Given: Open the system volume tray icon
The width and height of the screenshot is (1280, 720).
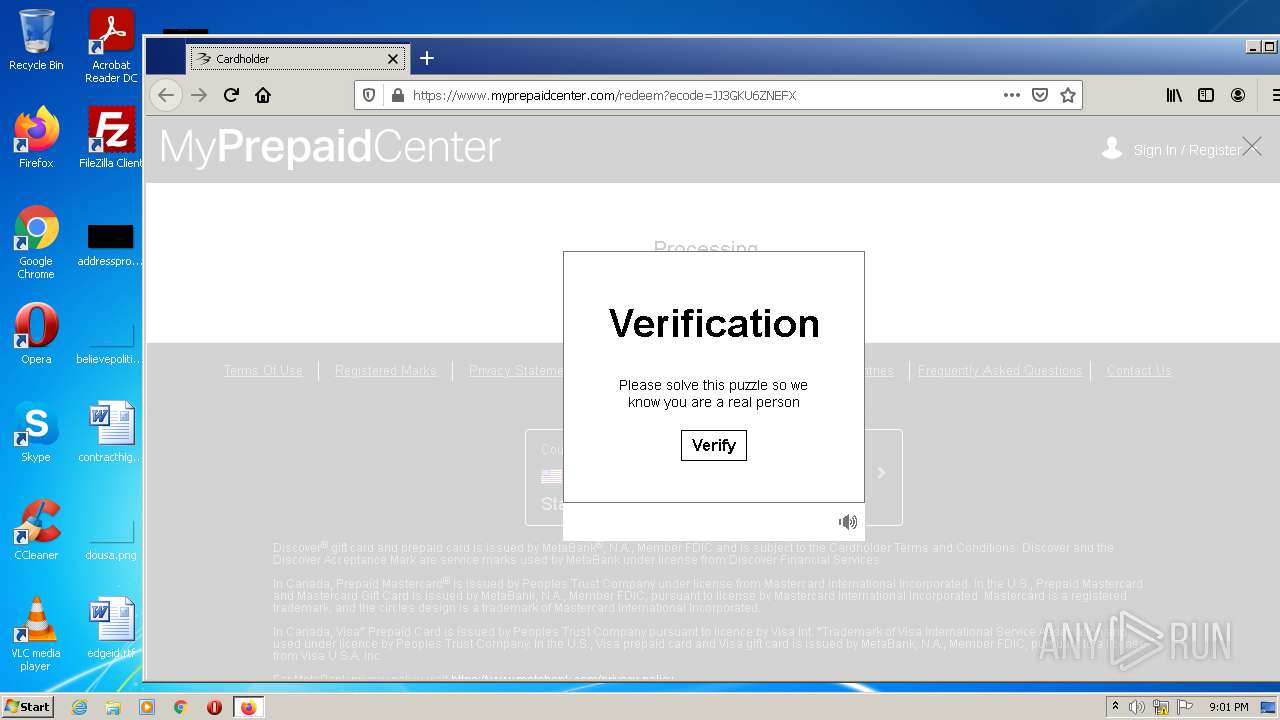Looking at the screenshot, I should tap(1137, 707).
